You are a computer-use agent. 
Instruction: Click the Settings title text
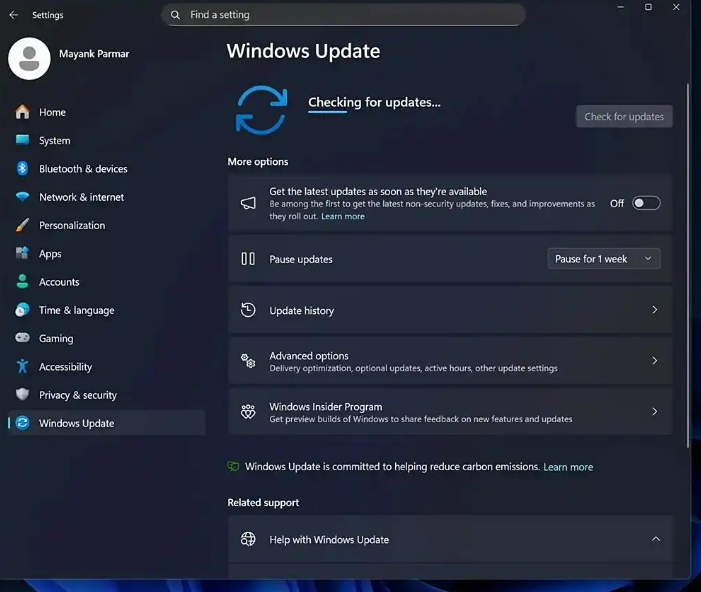tap(48, 15)
